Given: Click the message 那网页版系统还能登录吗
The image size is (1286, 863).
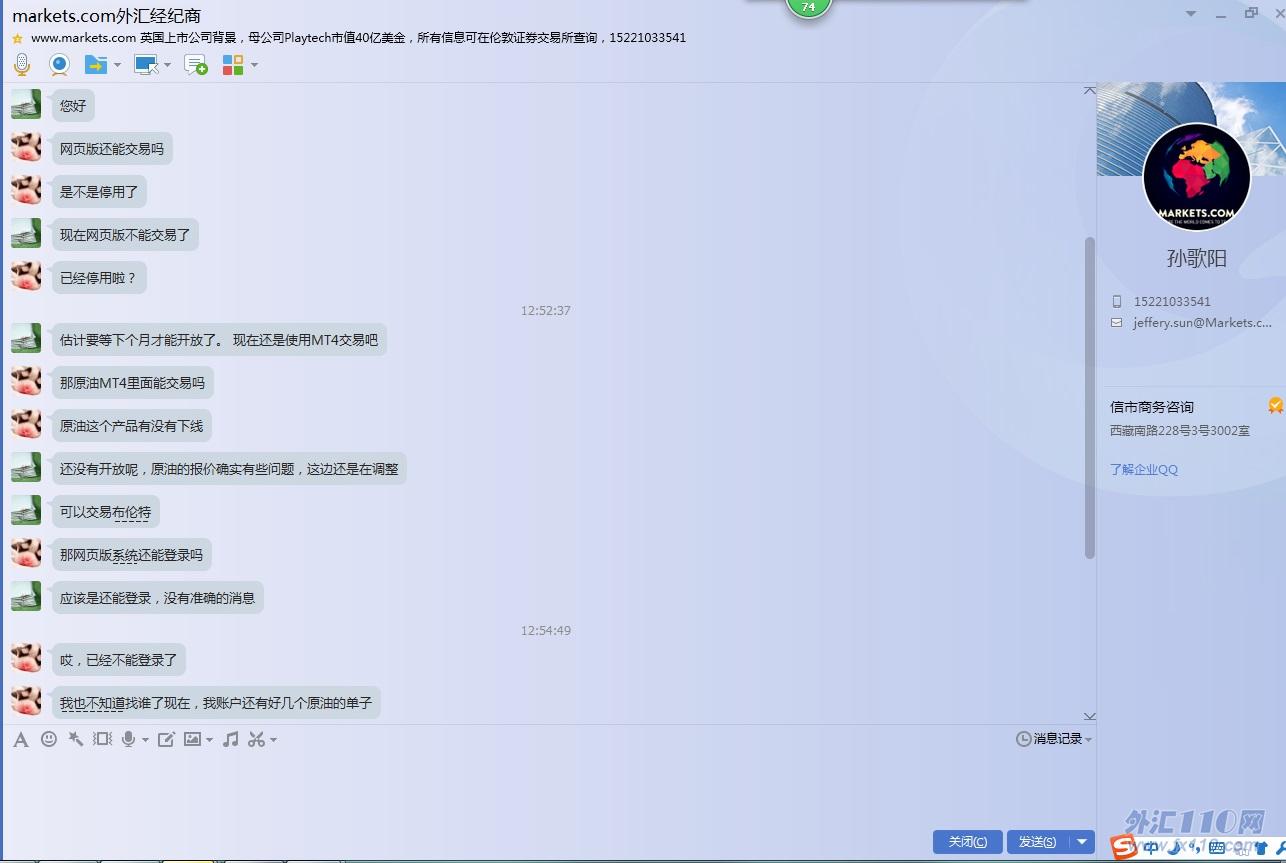Looking at the screenshot, I should pyautogui.click(x=131, y=555).
